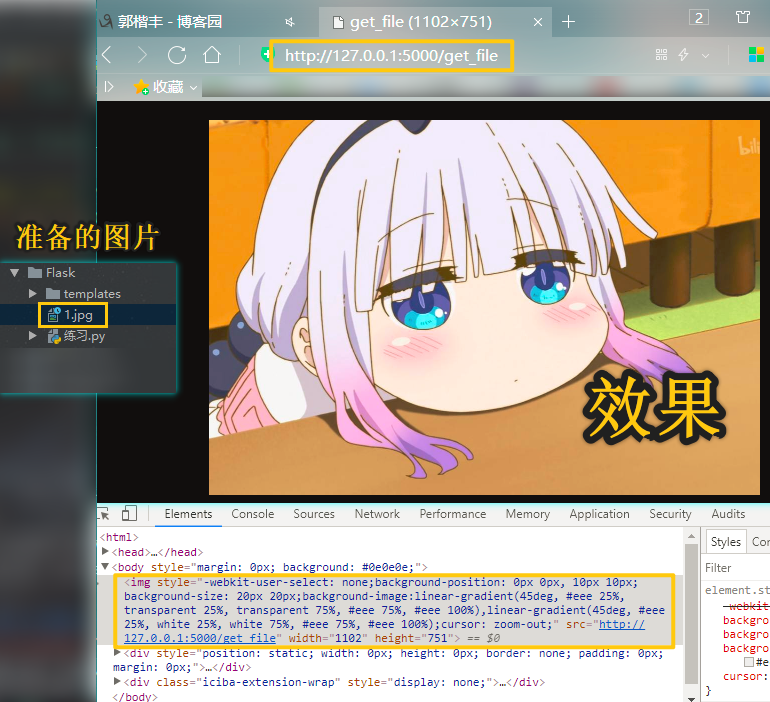Toggle the background color checkbox in Styles

coord(748,662)
